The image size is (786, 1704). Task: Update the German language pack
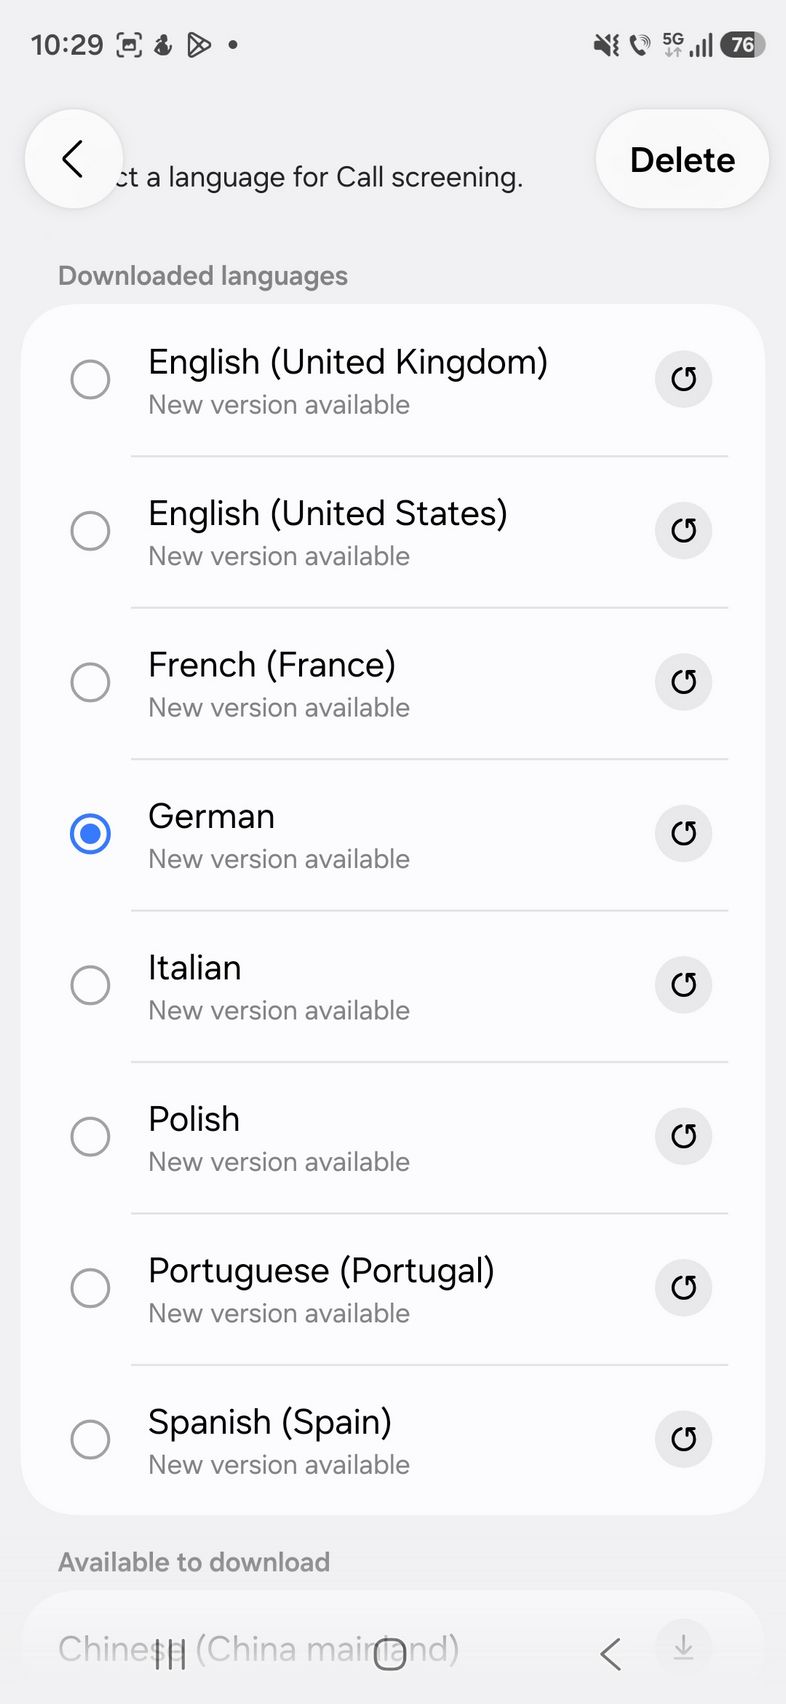tap(683, 833)
